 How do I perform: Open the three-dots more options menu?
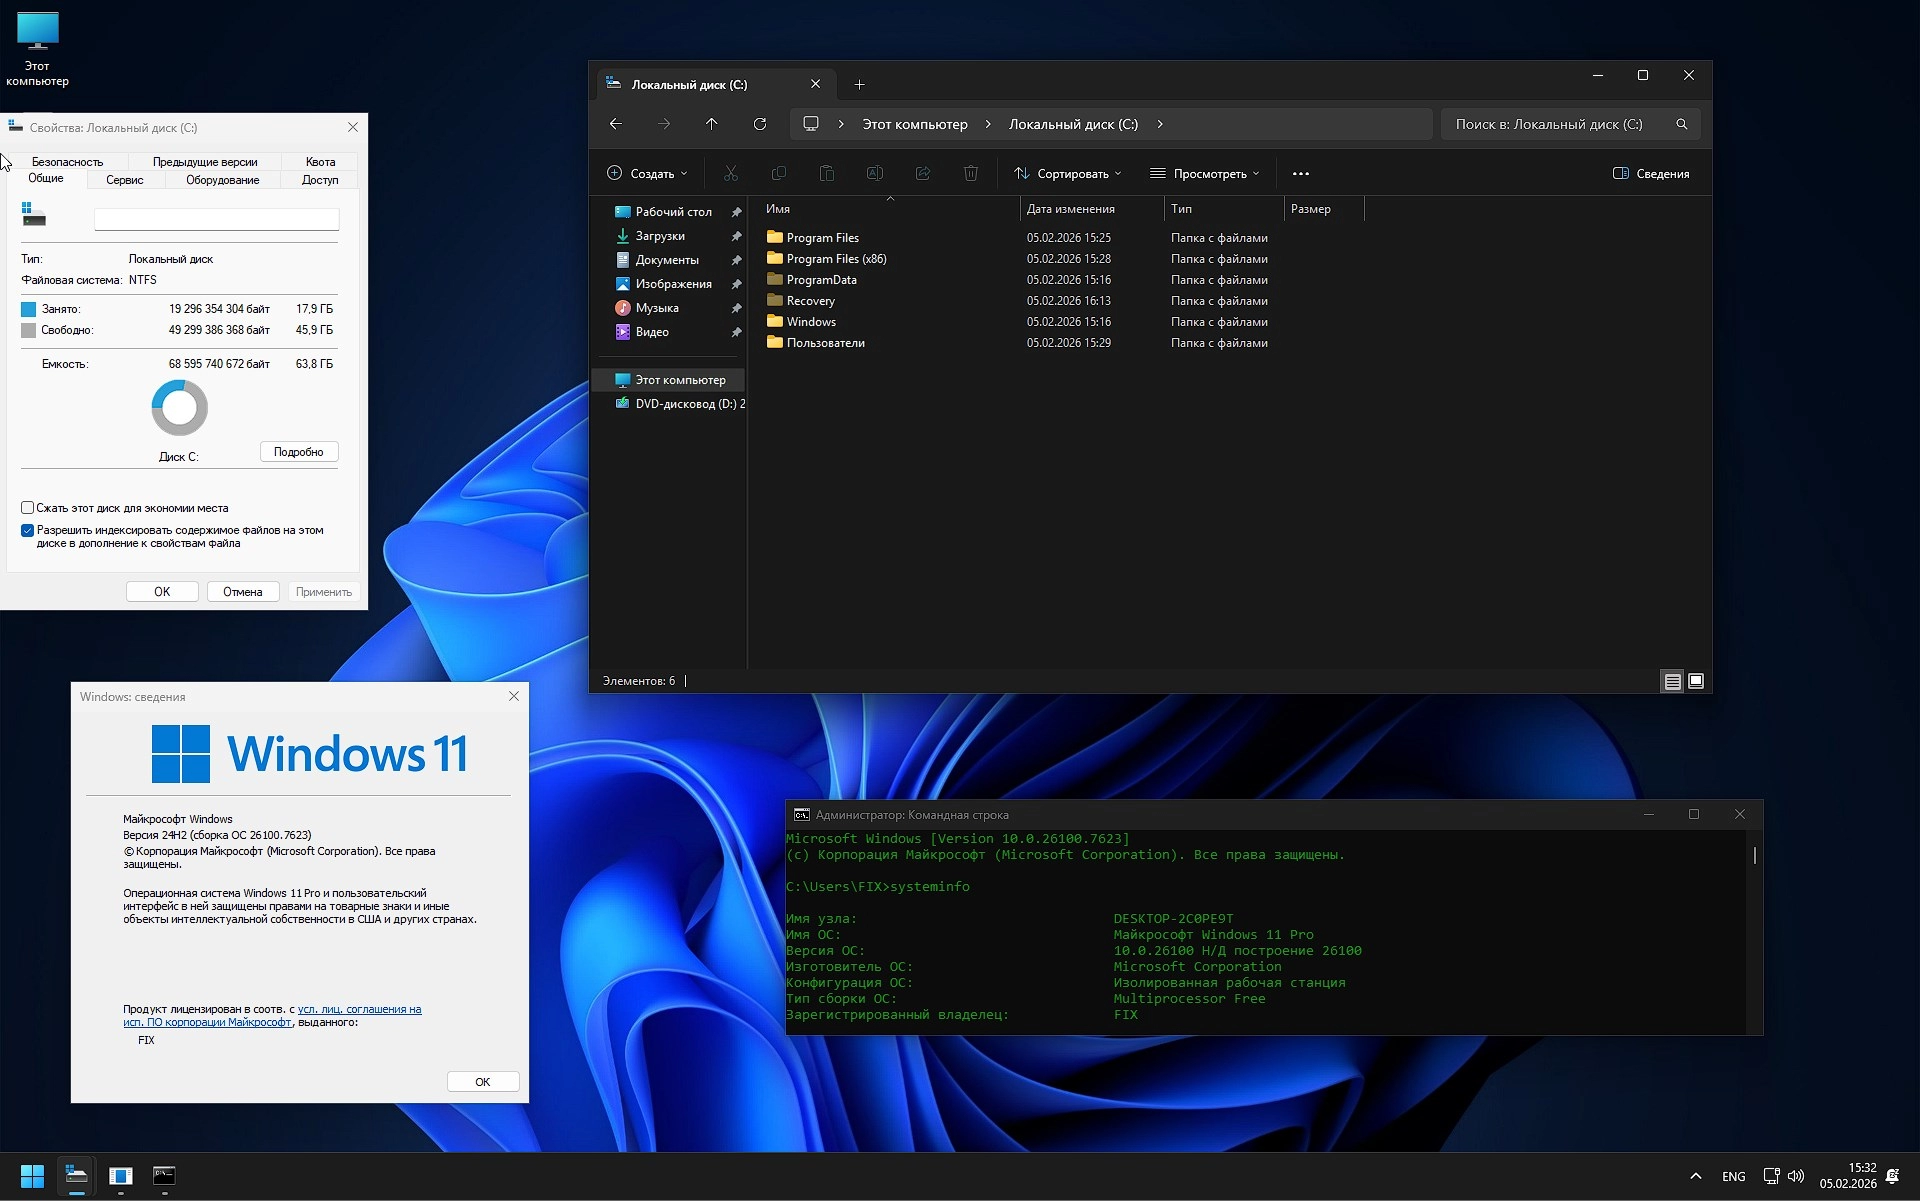(x=1300, y=174)
